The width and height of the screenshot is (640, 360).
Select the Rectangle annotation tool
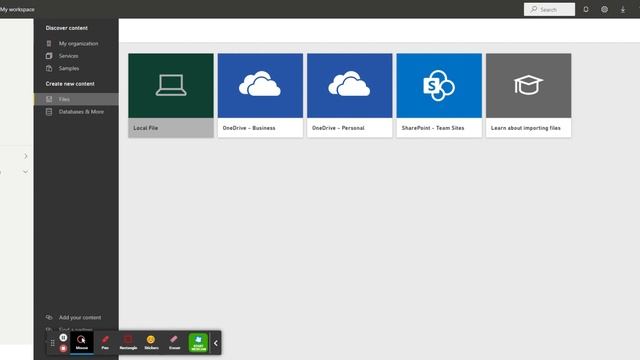[x=128, y=342]
